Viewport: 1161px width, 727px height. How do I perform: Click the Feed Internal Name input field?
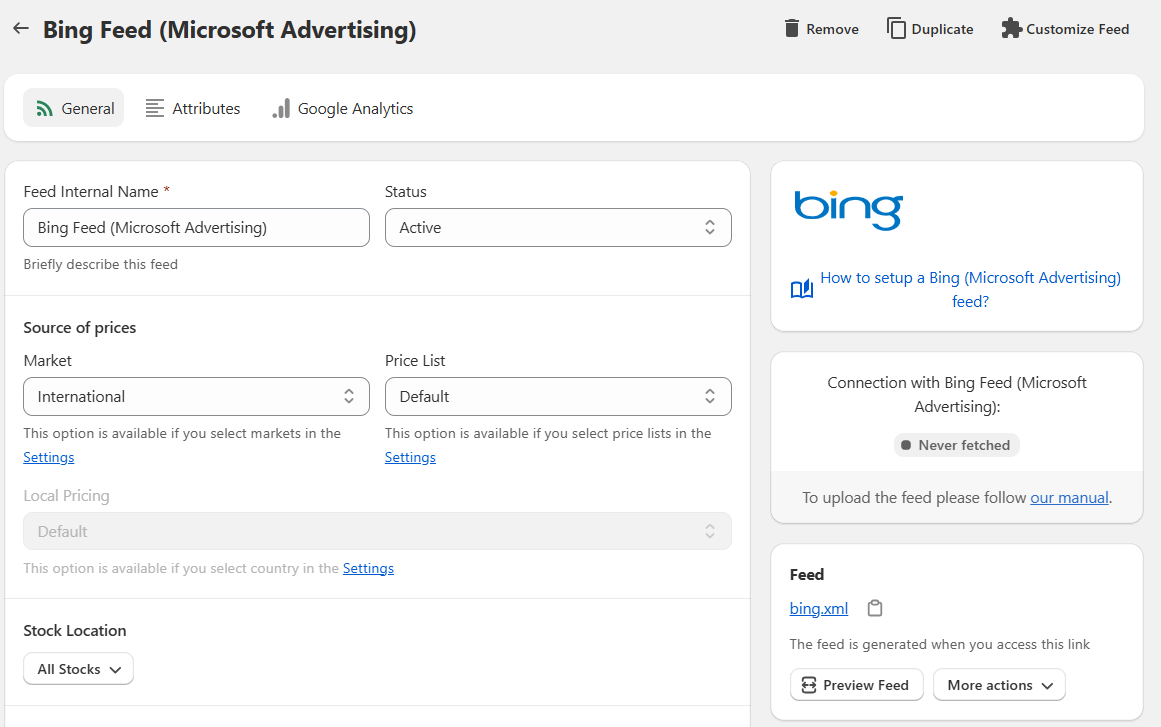tap(196, 227)
